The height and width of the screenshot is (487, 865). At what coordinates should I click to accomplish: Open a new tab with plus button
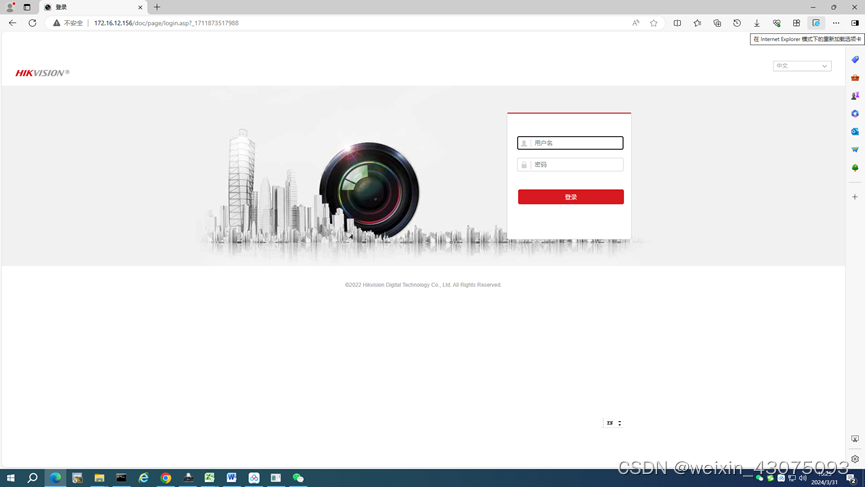coord(157,7)
